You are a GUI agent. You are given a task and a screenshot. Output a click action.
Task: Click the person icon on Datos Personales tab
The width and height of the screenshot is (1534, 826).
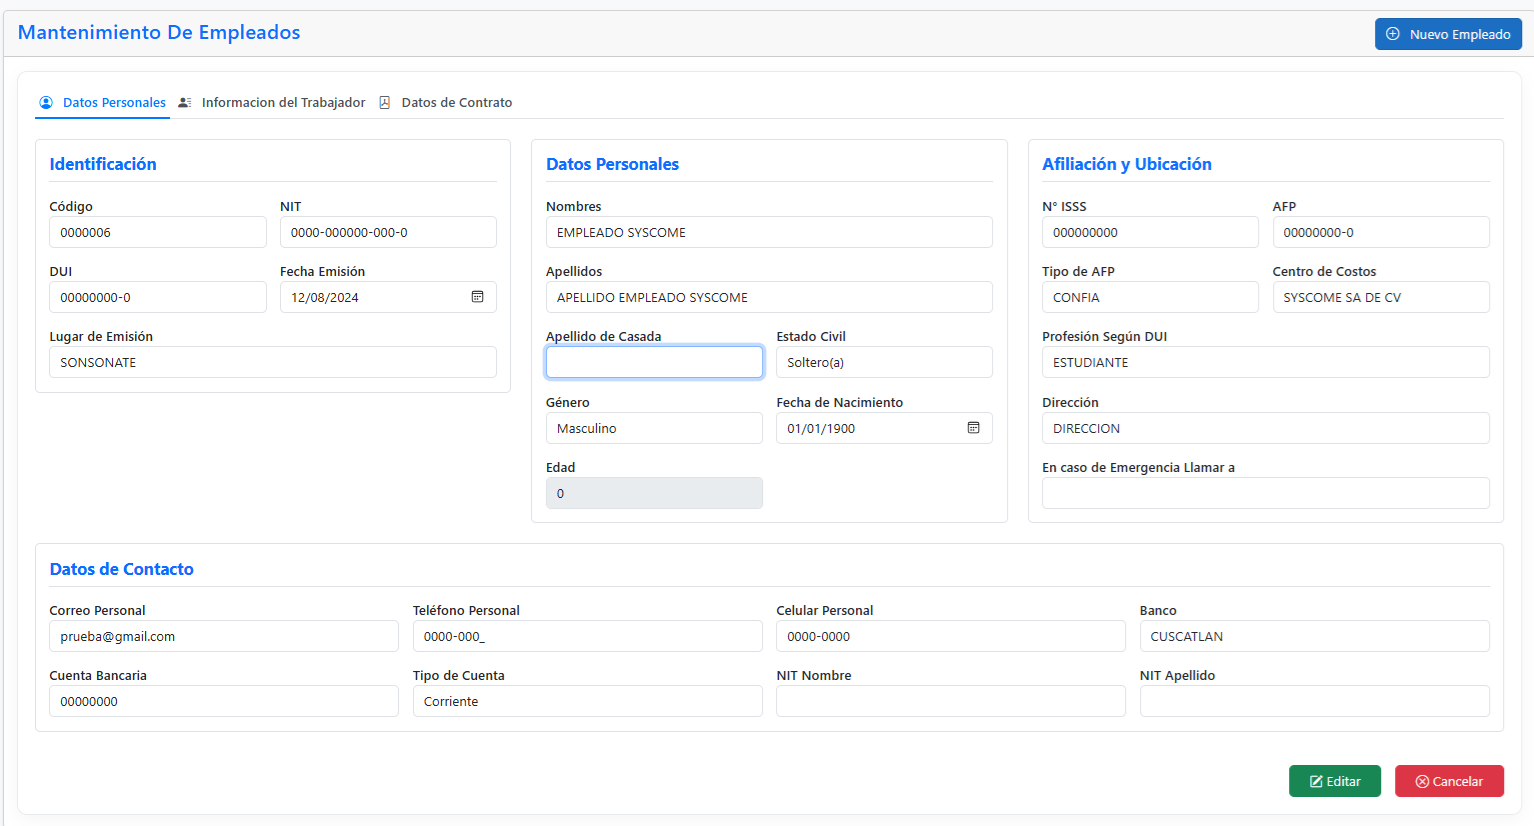(x=46, y=103)
